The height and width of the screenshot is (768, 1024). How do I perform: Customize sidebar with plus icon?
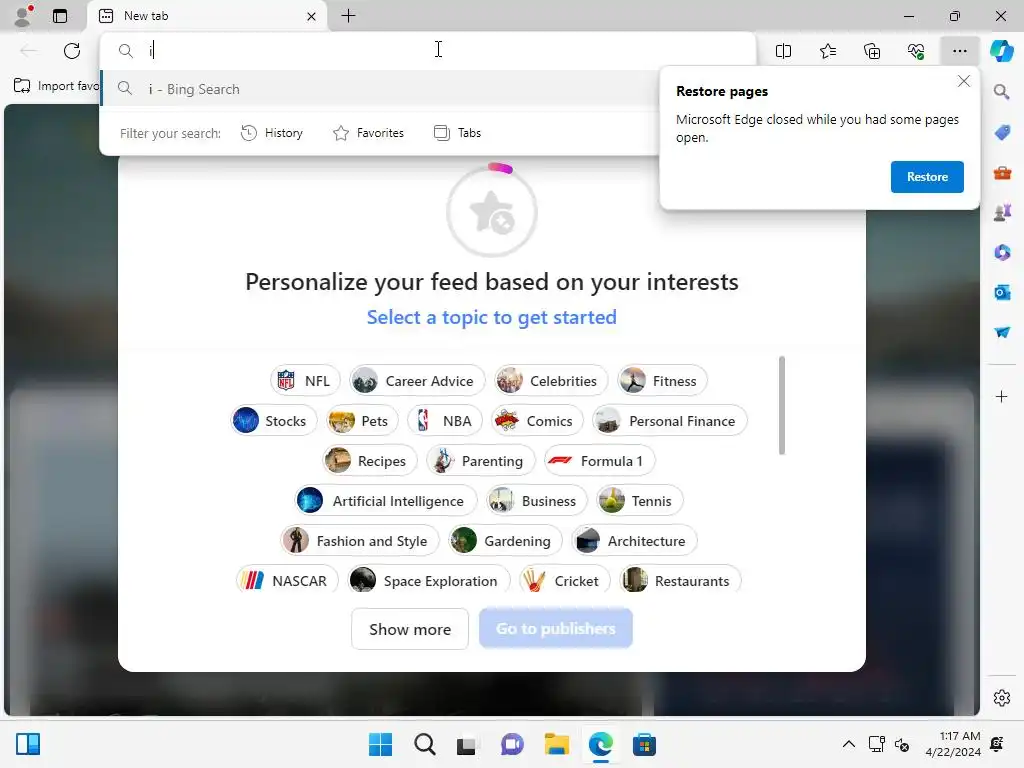[x=1001, y=396]
